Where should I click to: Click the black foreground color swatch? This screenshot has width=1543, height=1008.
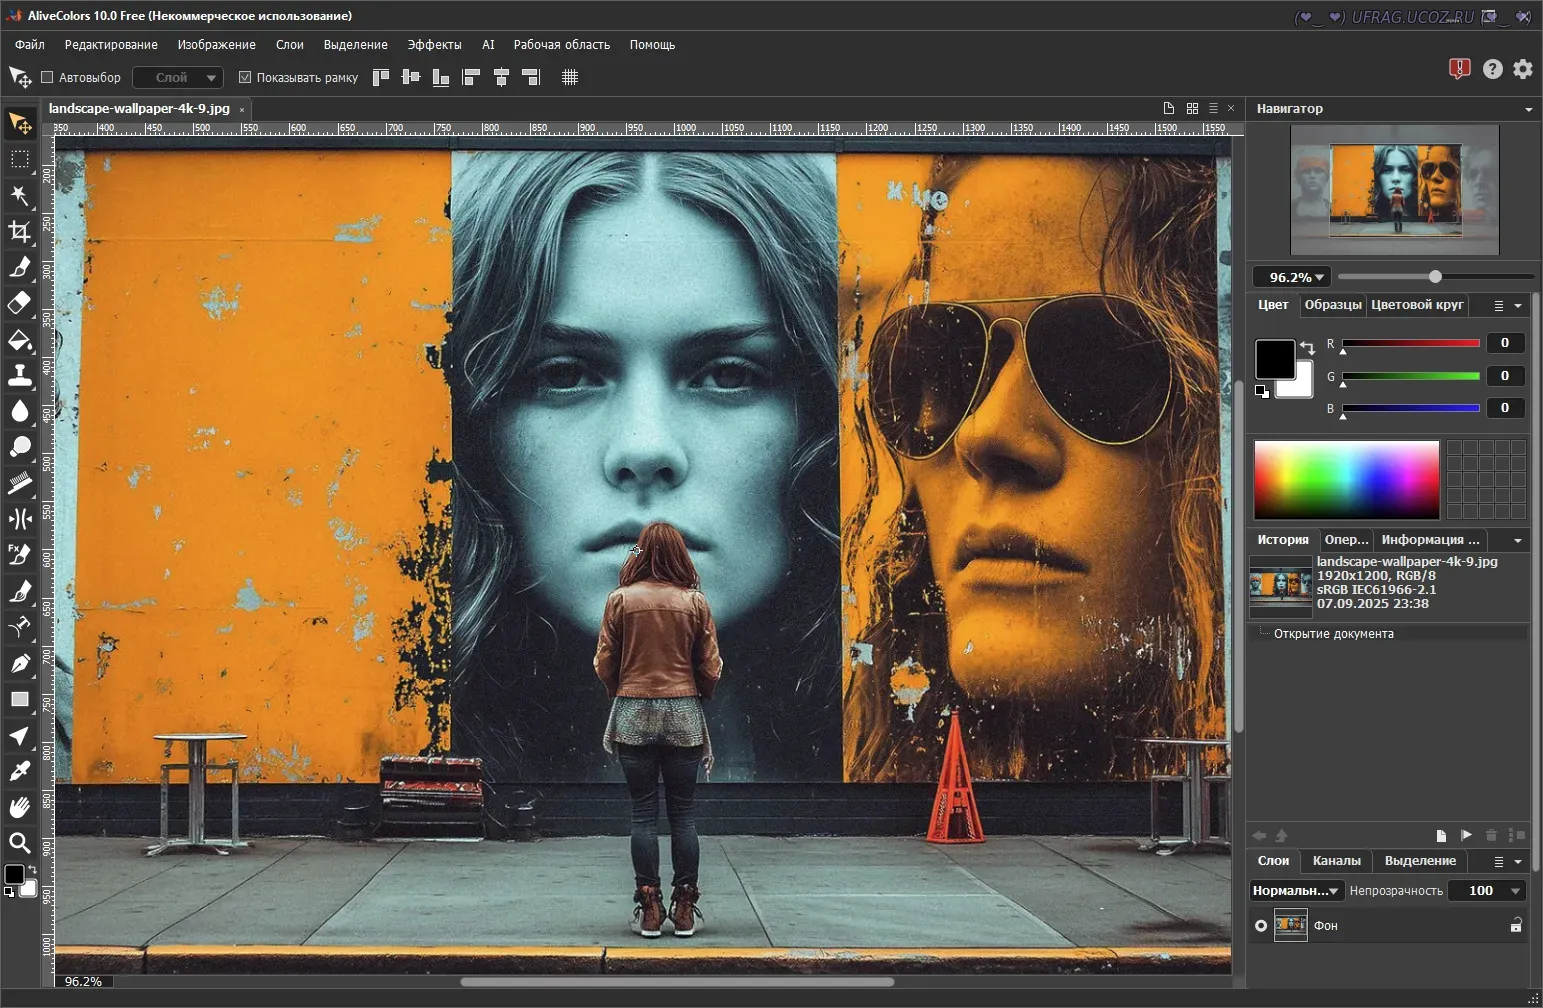point(1274,358)
